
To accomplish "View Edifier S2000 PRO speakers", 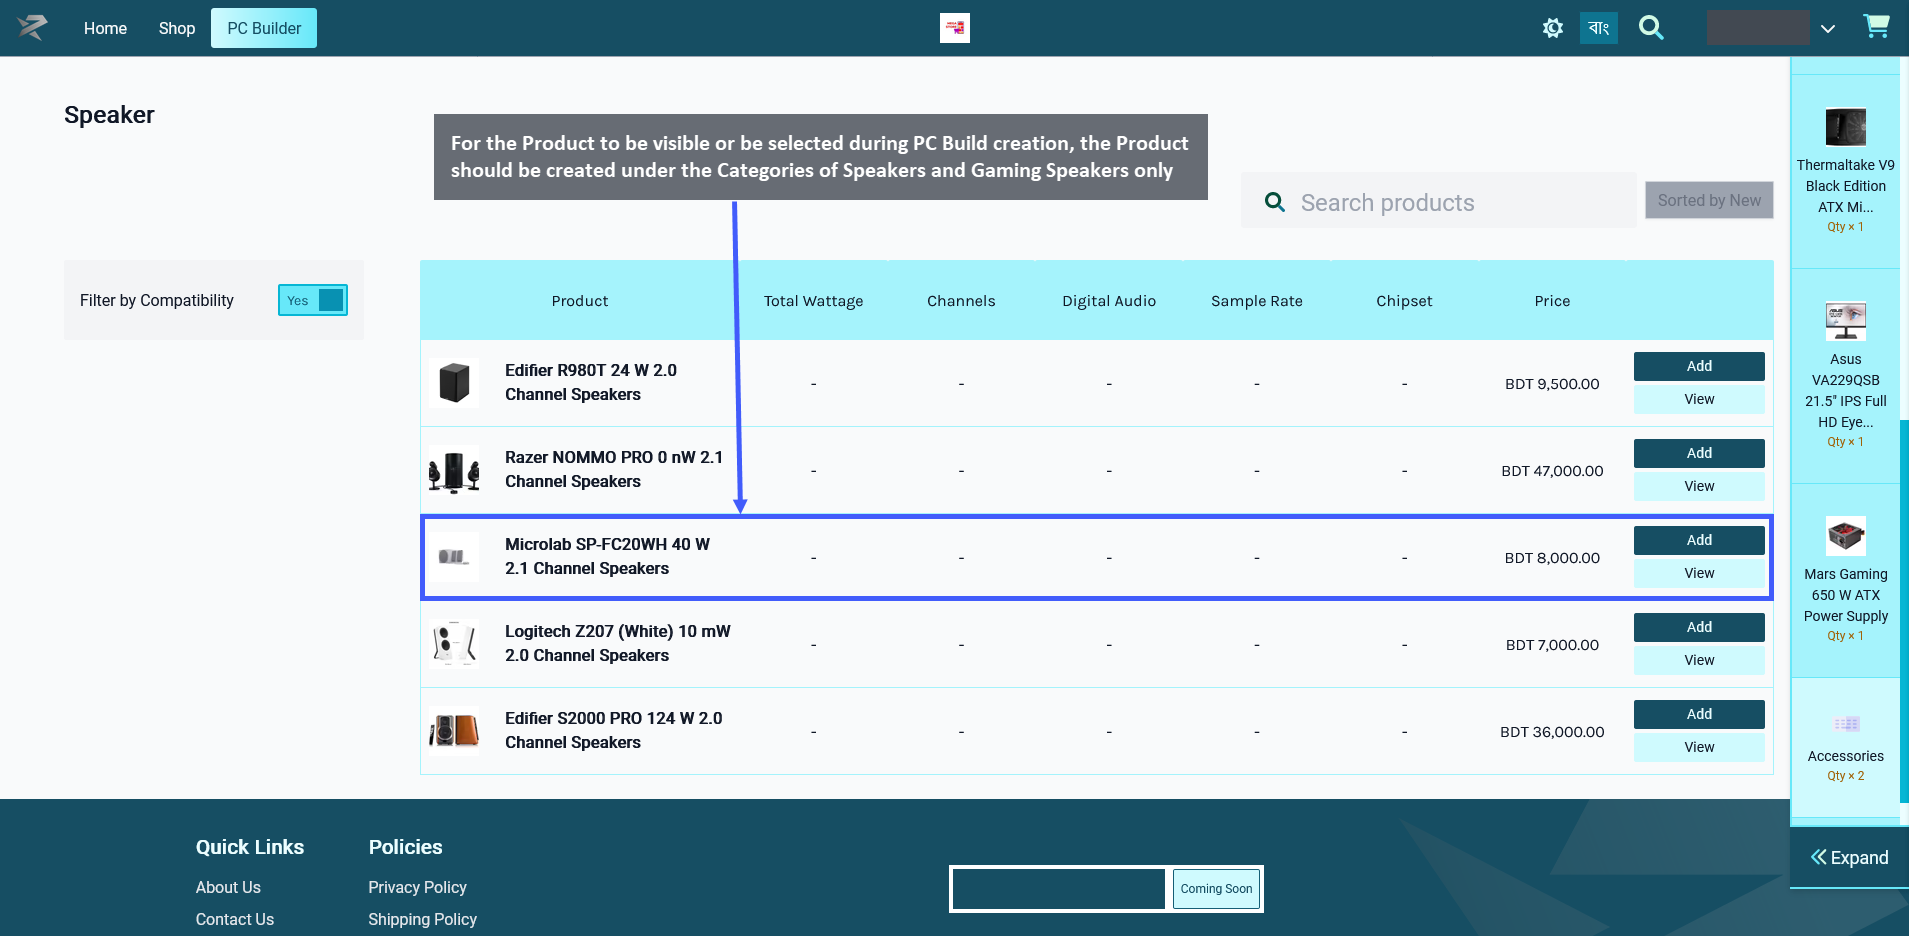I will pyautogui.click(x=1699, y=747).
